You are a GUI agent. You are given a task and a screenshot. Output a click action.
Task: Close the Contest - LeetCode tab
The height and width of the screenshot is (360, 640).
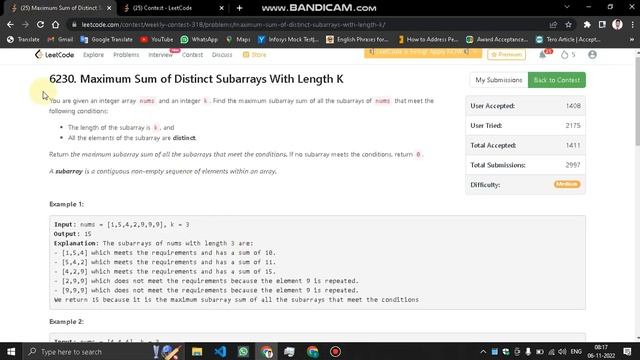pyautogui.click(x=221, y=8)
